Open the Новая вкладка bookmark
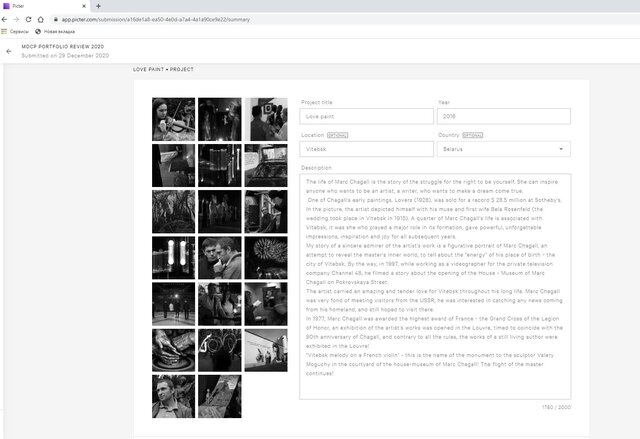Viewport: 640px width, 439px height. click(x=55, y=31)
